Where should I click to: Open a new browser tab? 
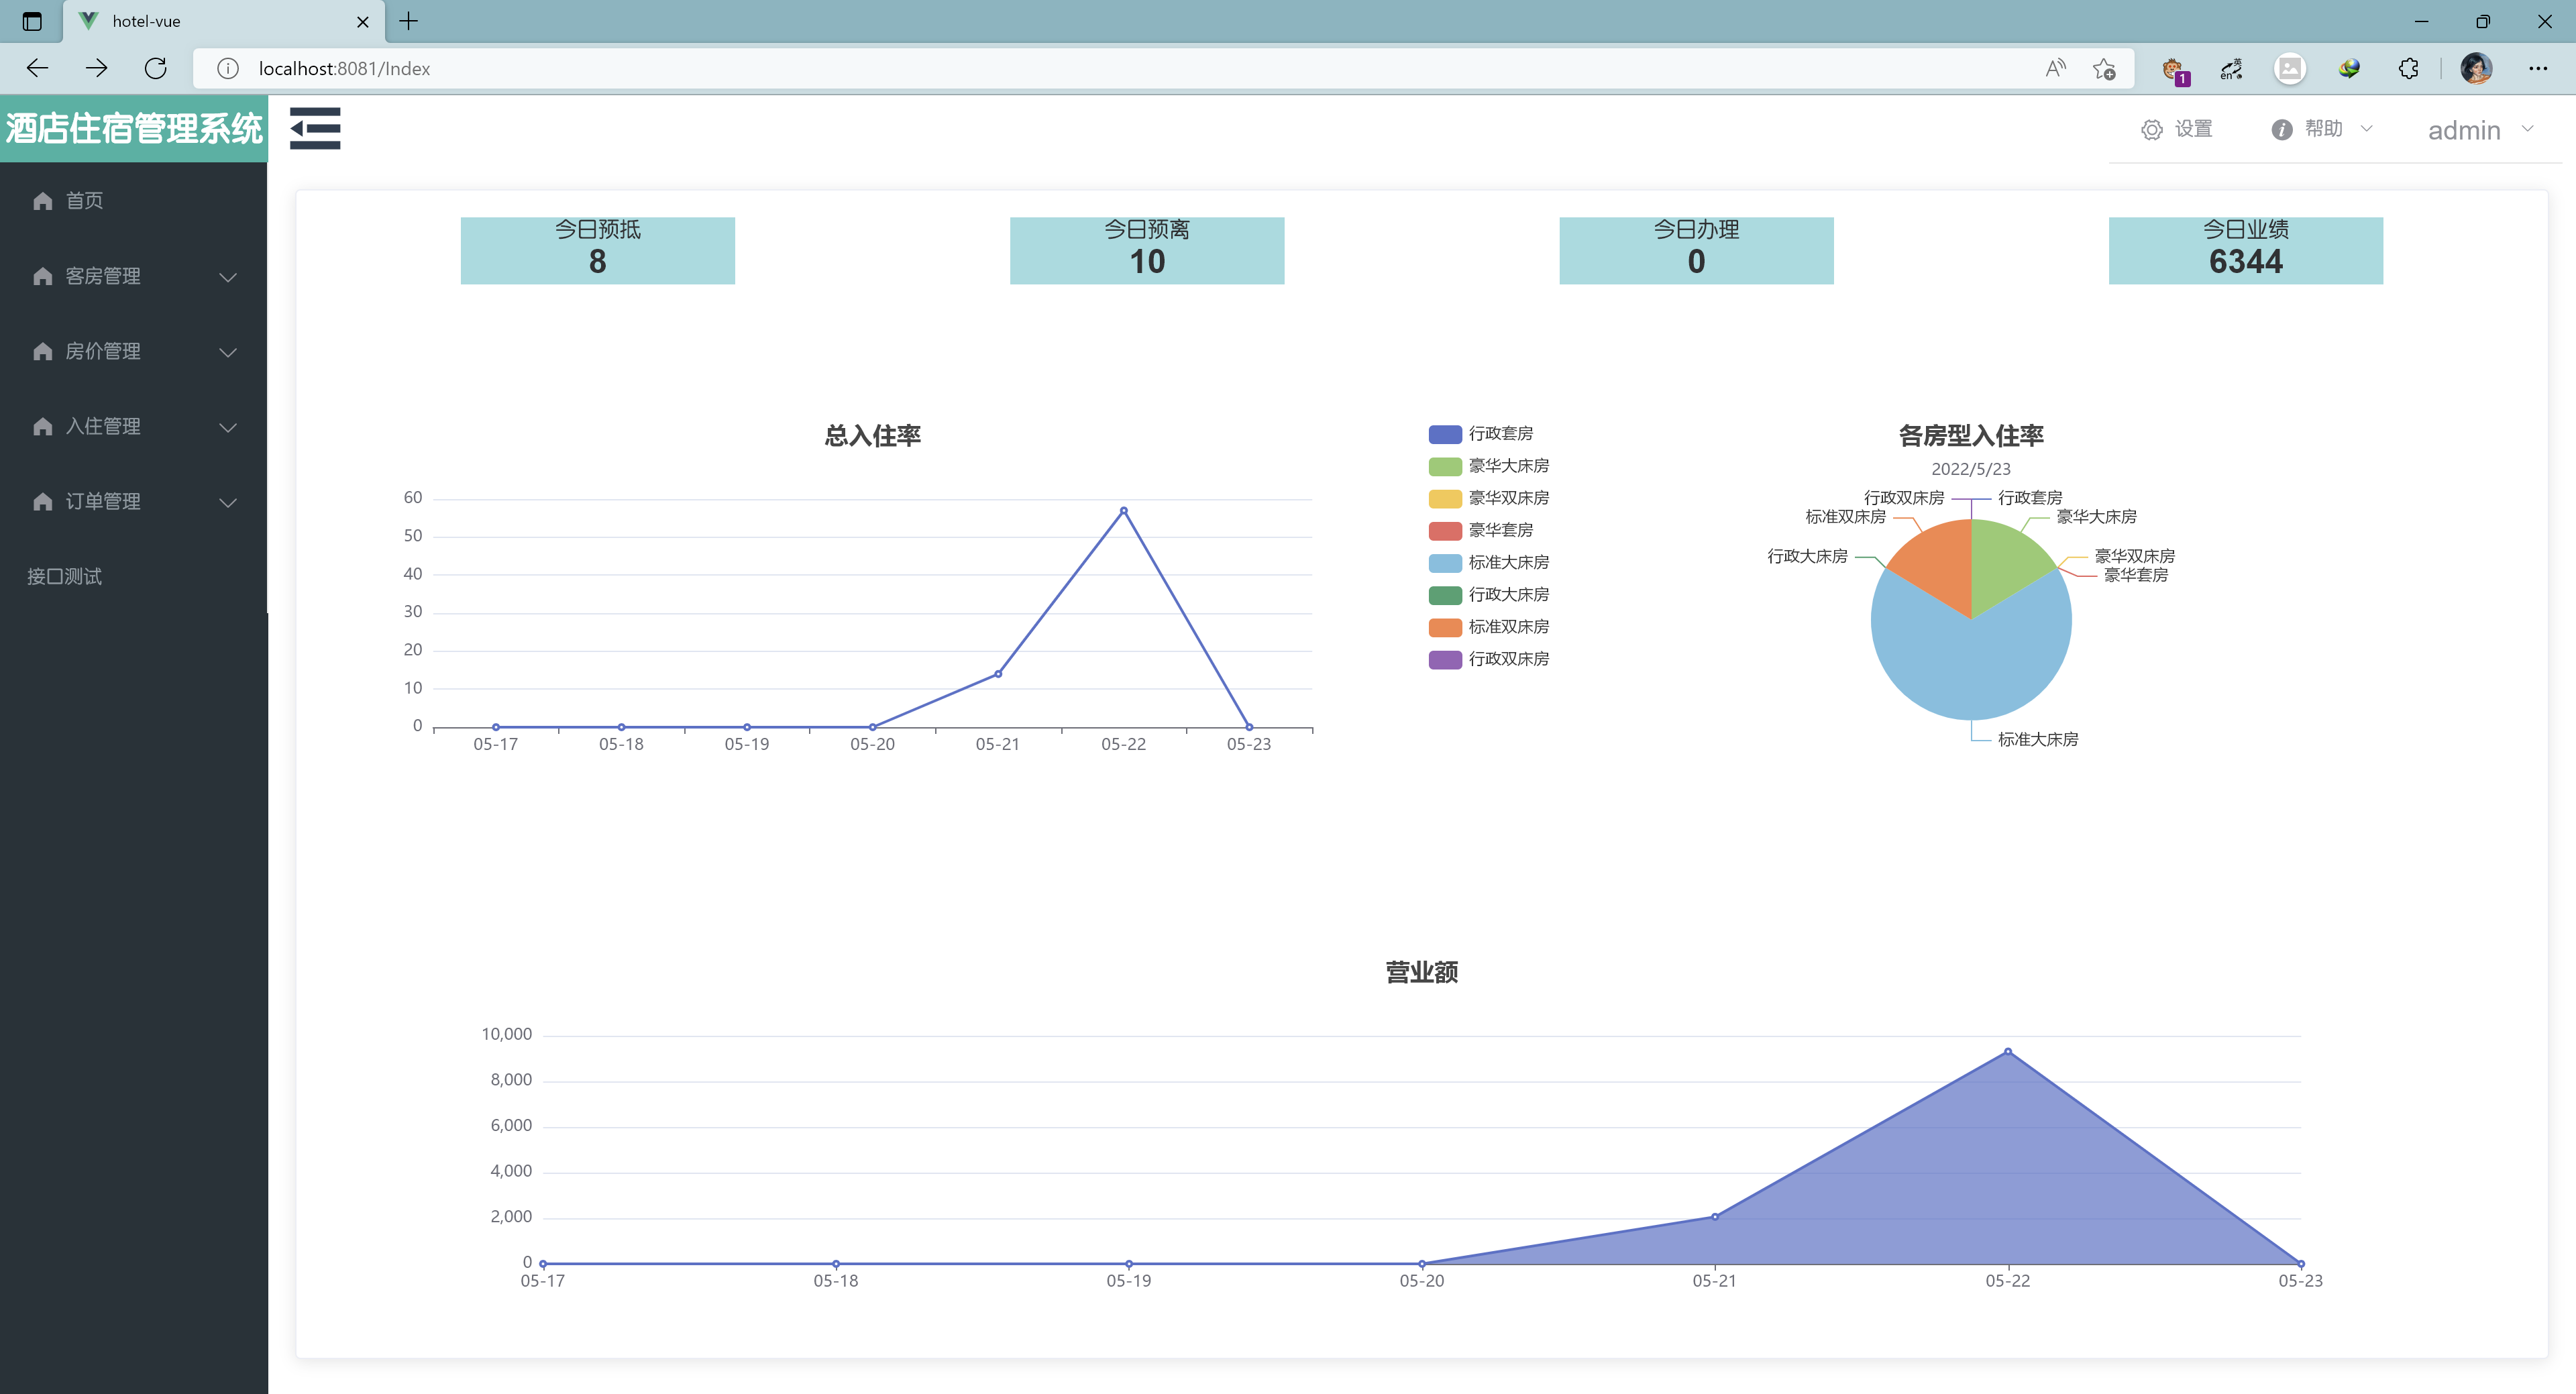click(x=409, y=20)
